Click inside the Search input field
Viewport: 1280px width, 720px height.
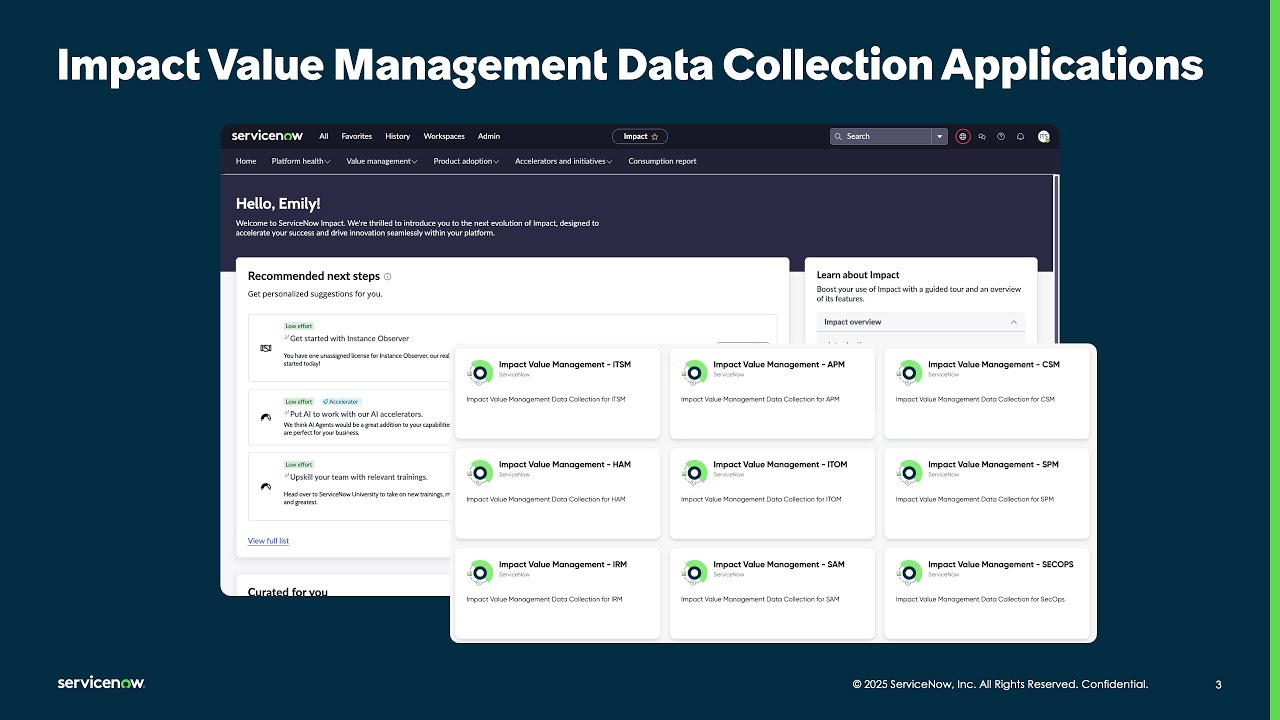[885, 136]
